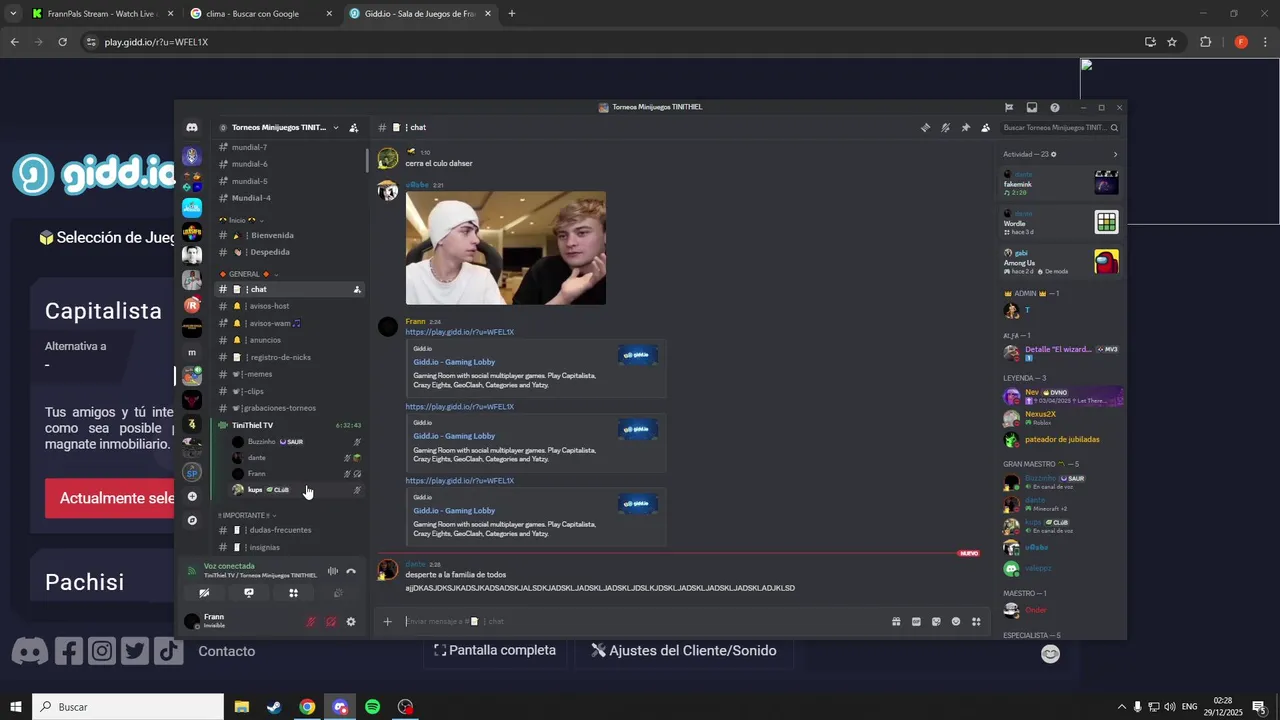The width and height of the screenshot is (1280, 720).
Task: Share your screen button in voice panel
Action: coord(249,593)
